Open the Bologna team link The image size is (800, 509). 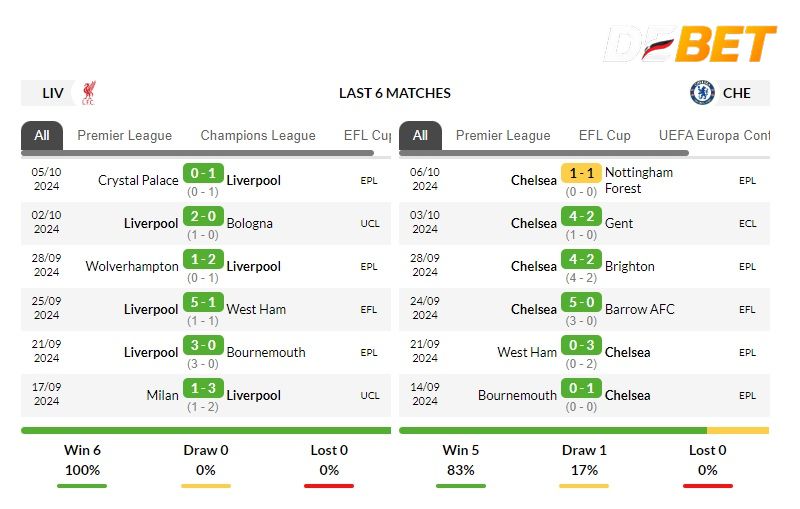pos(249,223)
